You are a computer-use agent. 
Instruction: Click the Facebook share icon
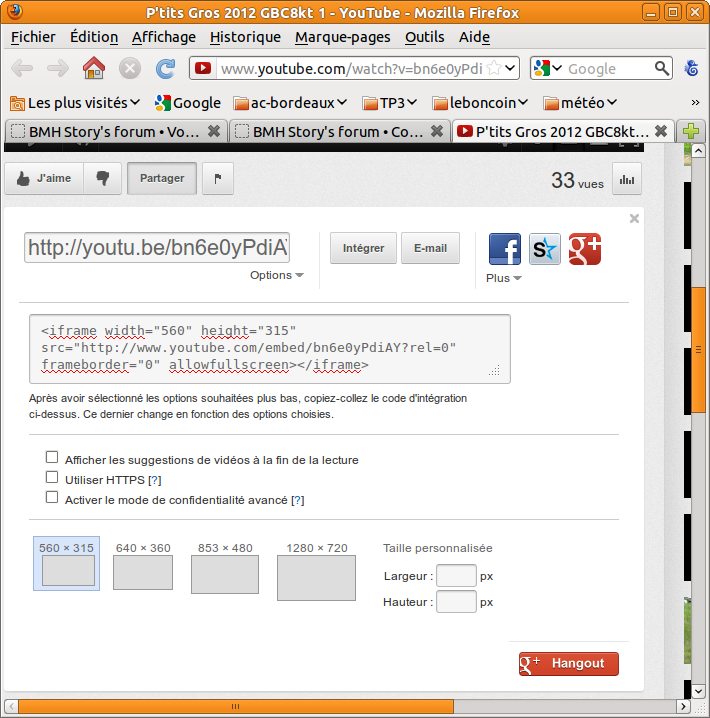(504, 249)
